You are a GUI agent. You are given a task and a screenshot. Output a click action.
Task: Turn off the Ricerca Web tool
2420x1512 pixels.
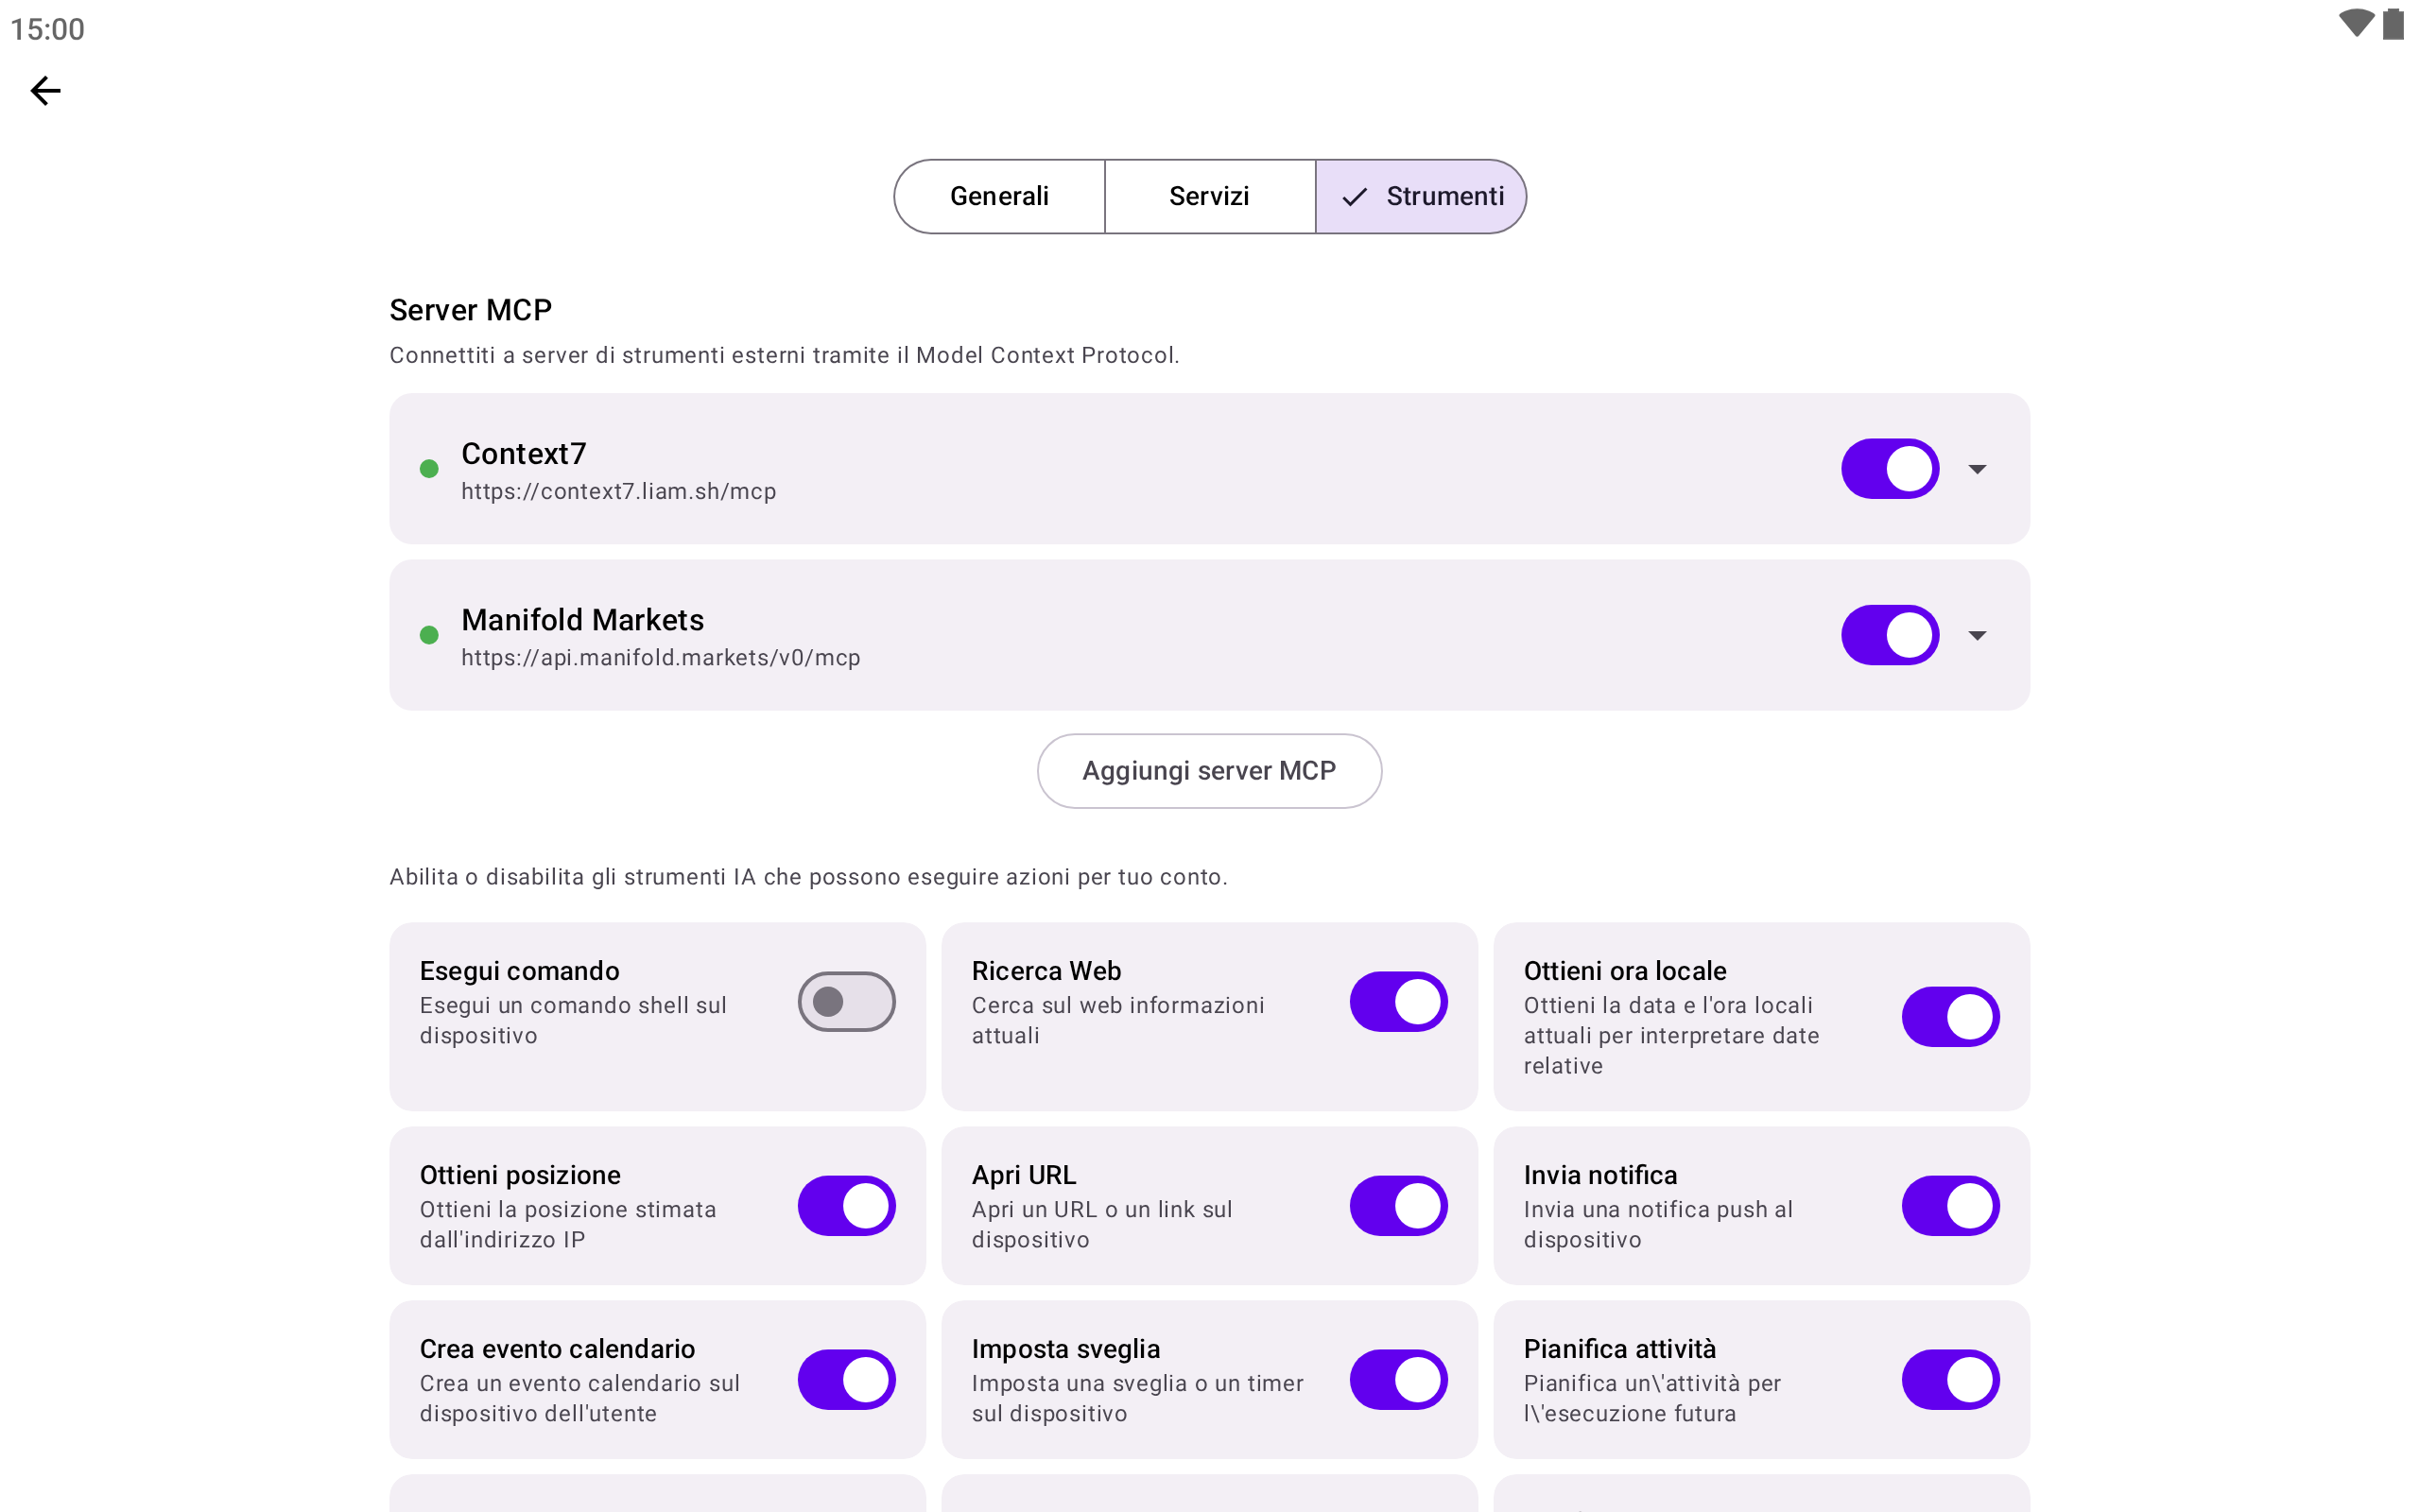coord(1398,1001)
